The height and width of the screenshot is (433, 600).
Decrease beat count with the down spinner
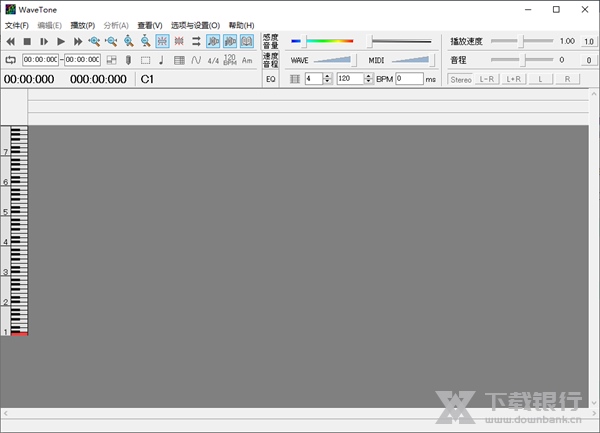click(327, 81)
